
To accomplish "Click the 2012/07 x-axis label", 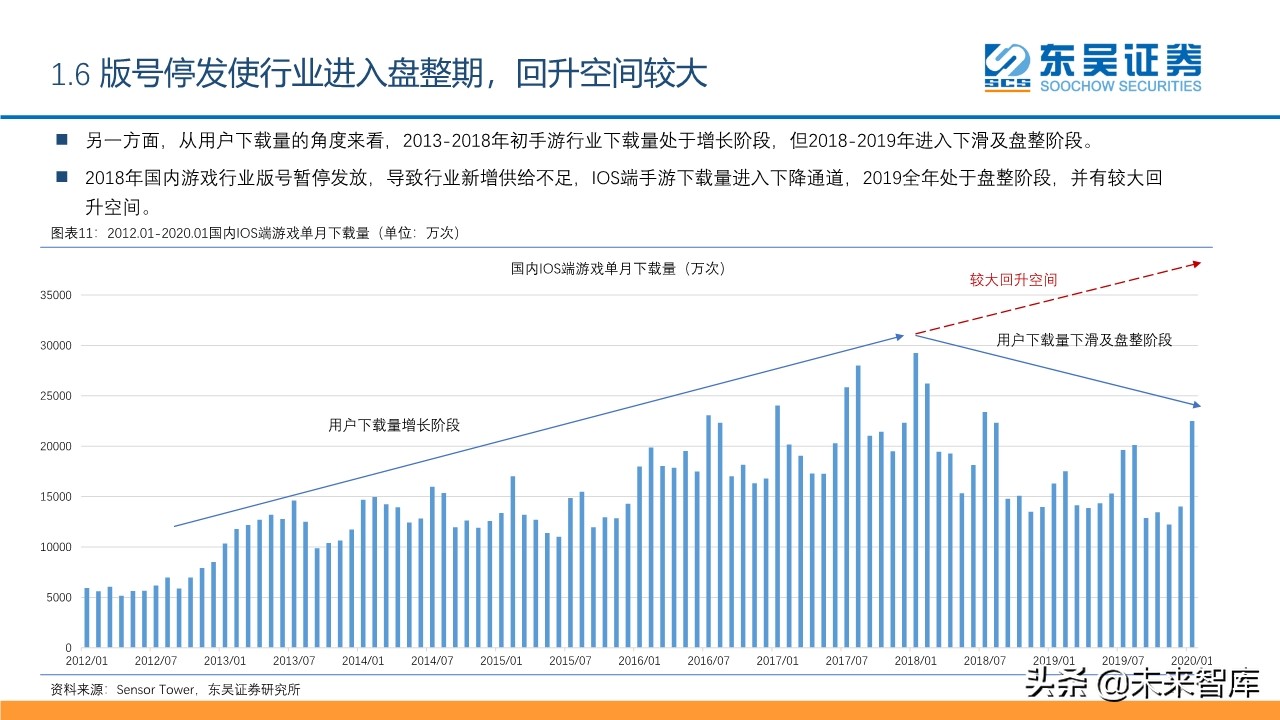I will click(156, 661).
